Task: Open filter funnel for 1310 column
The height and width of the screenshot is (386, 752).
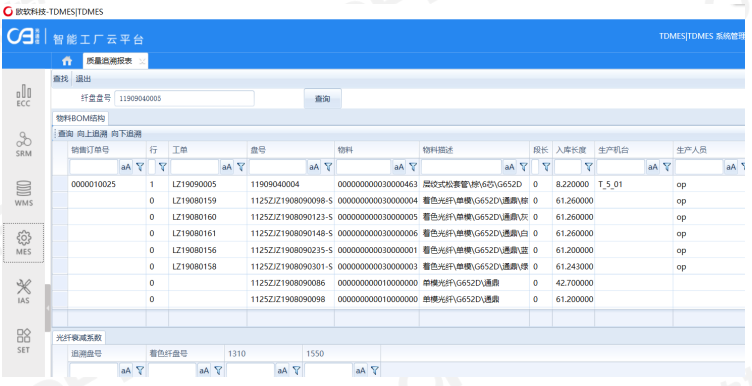Action: pos(296,370)
